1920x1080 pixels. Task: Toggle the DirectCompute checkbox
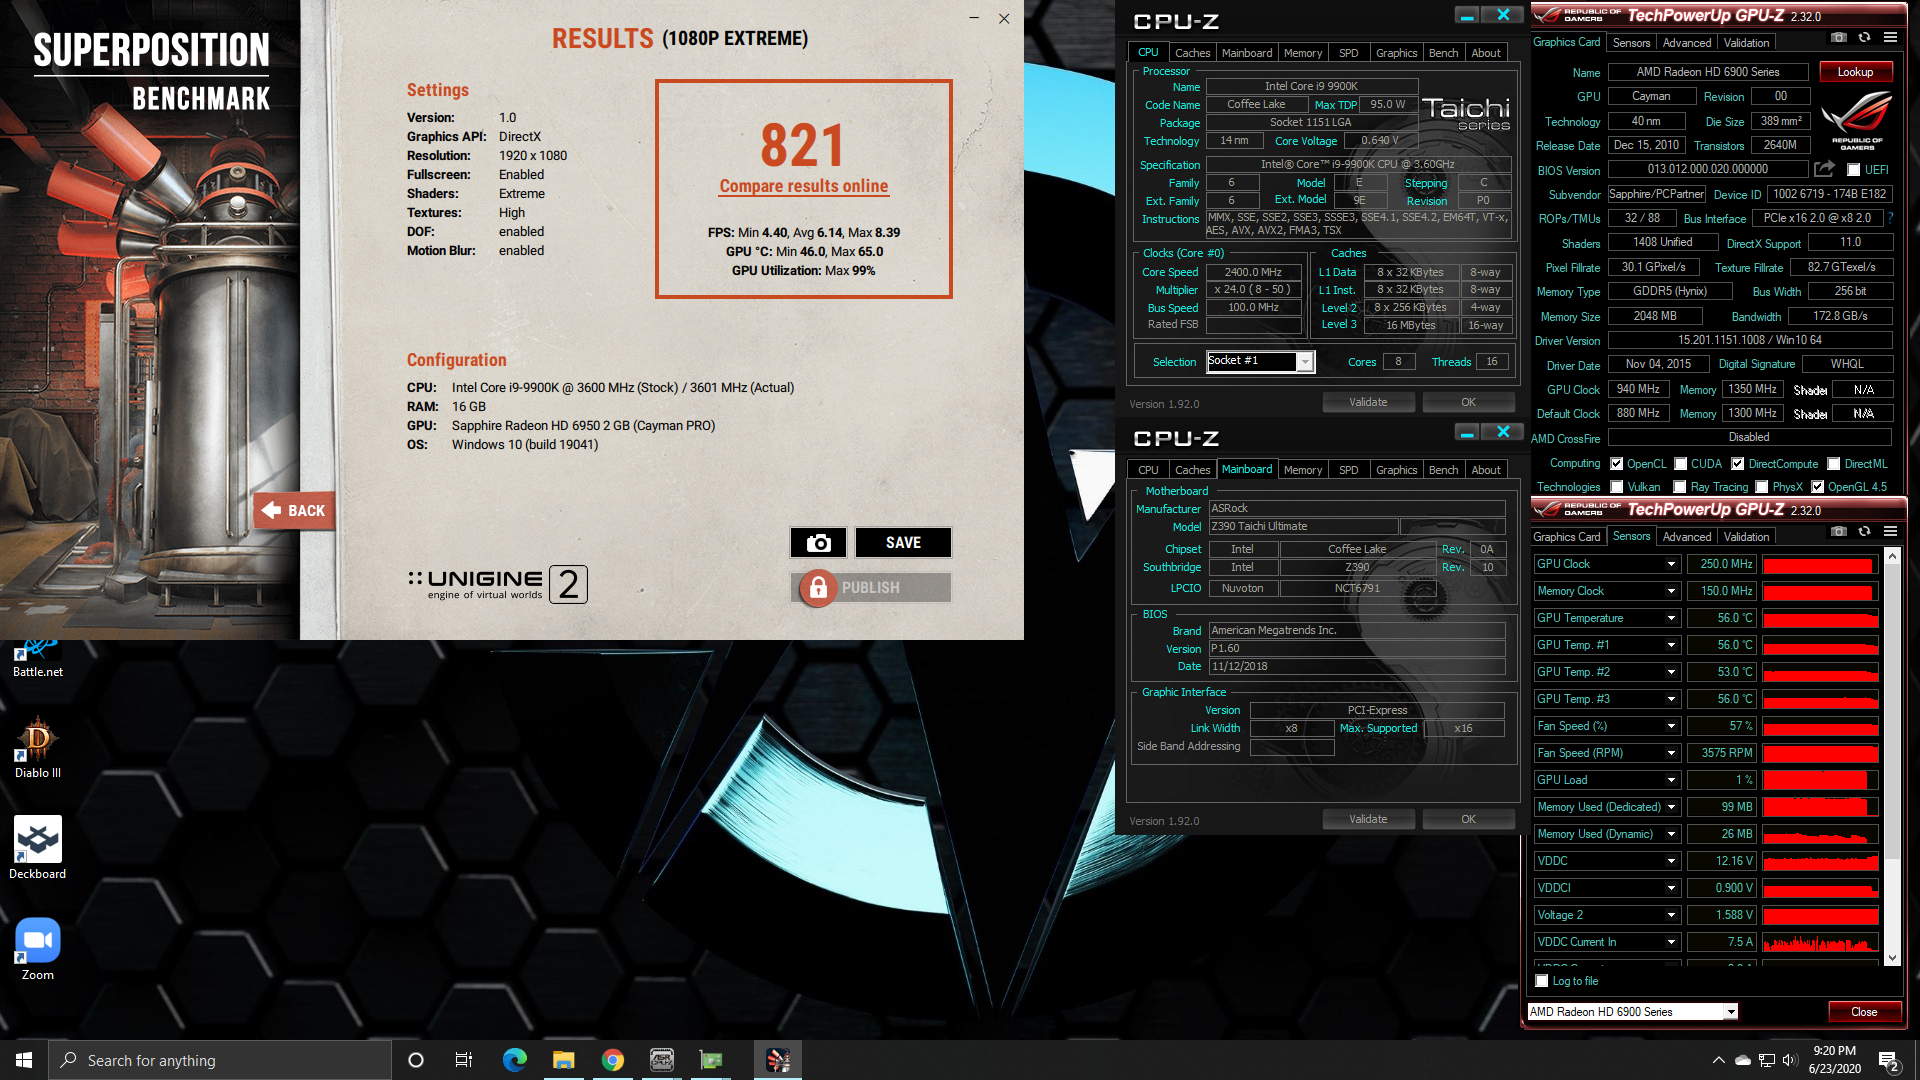click(1738, 464)
